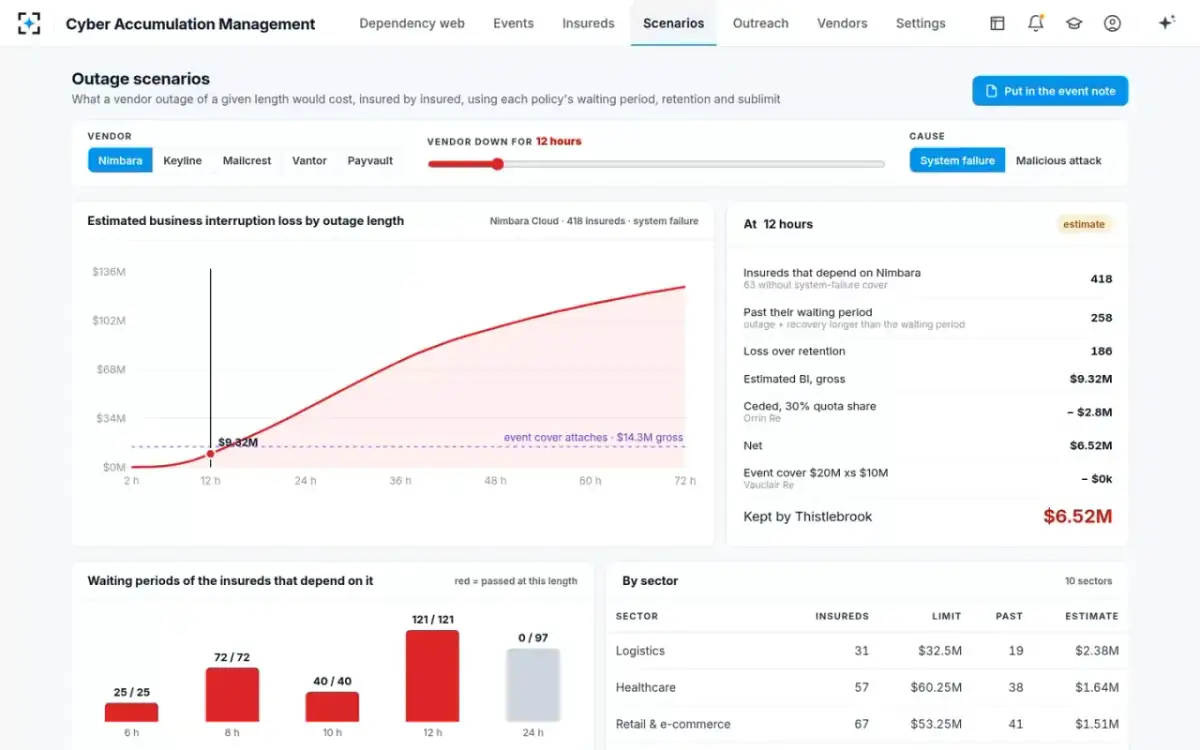
Task: Click the event cover attaches $14.3M gross label
Action: [593, 437]
